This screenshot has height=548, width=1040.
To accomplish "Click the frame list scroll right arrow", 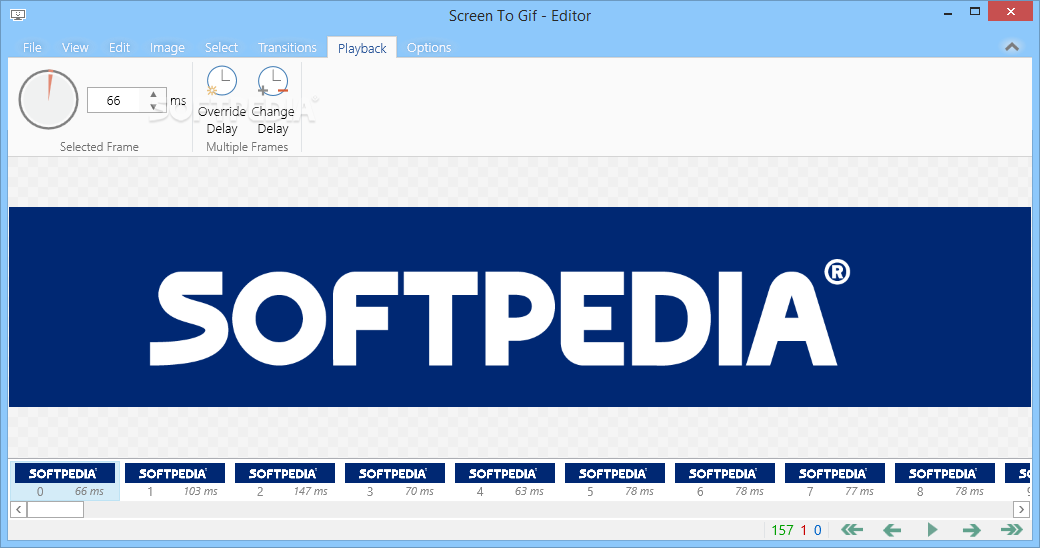I will [1021, 510].
